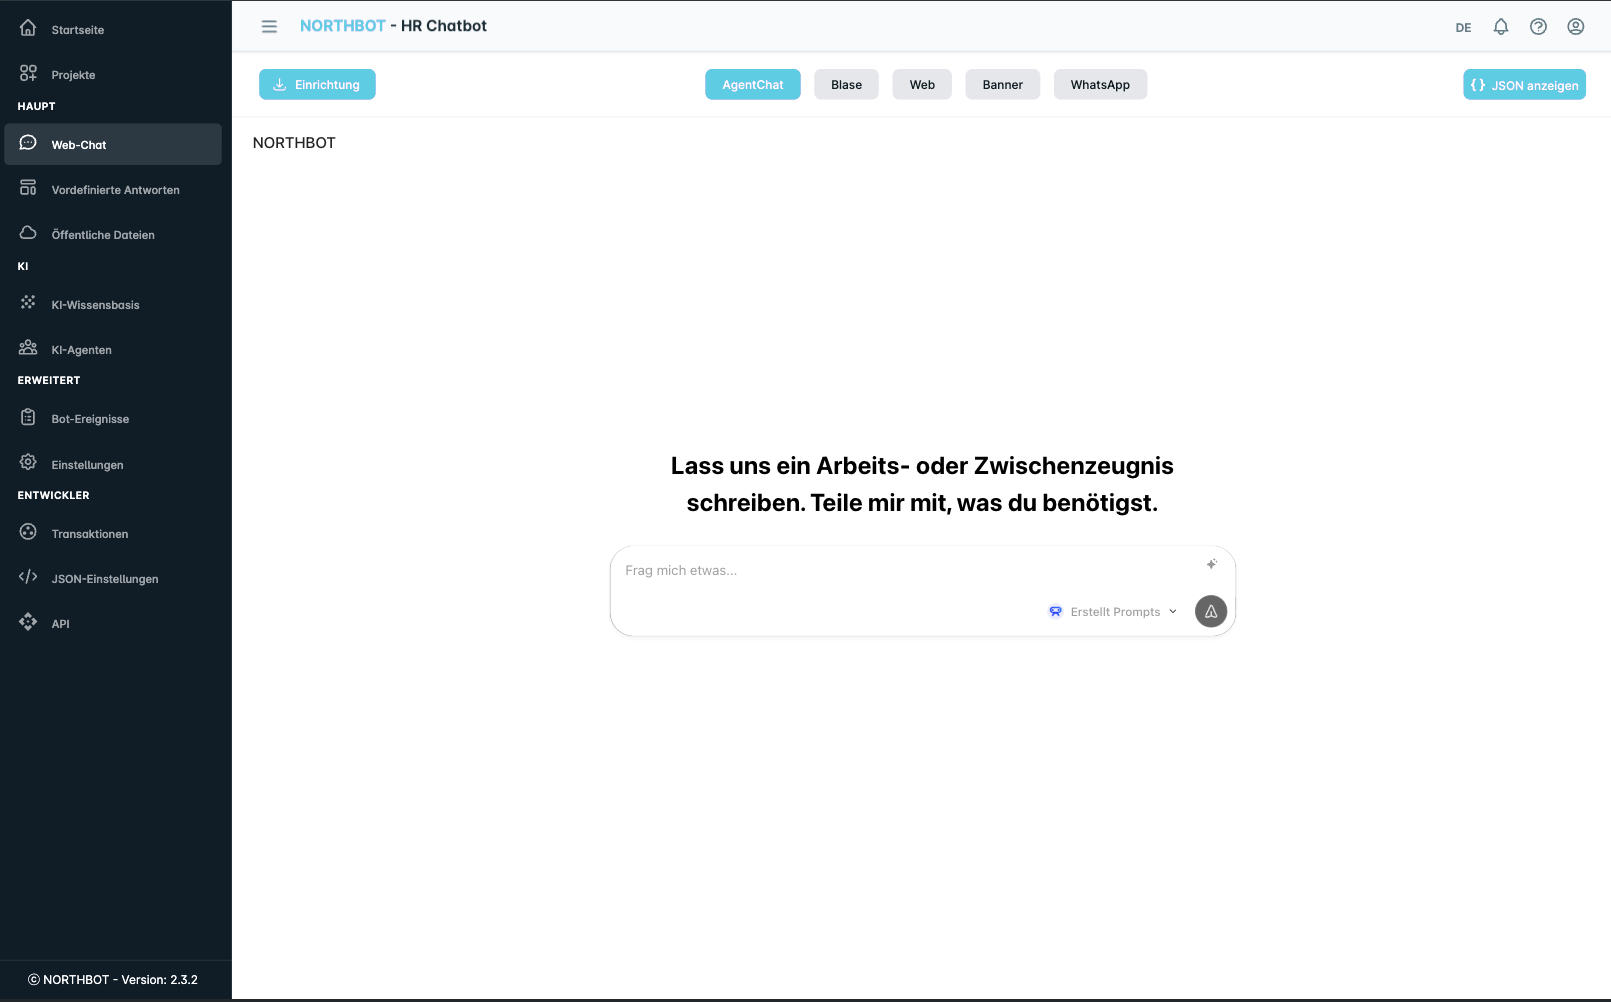
Task: Select the KI-Wissensbasis icon in sidebar
Action: tap(28, 304)
